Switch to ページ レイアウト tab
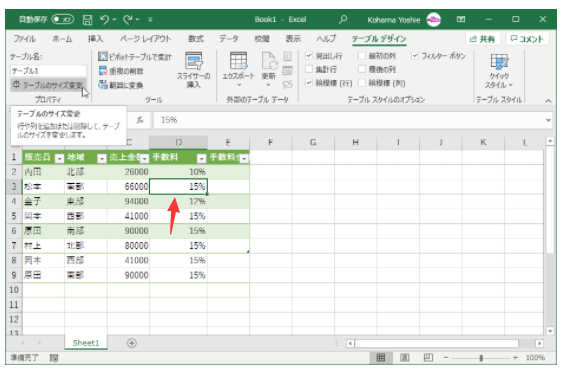The image size is (562, 369). click(145, 39)
